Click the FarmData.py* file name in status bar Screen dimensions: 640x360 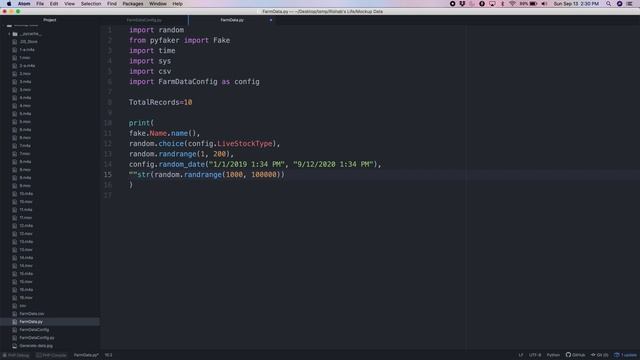point(86,355)
